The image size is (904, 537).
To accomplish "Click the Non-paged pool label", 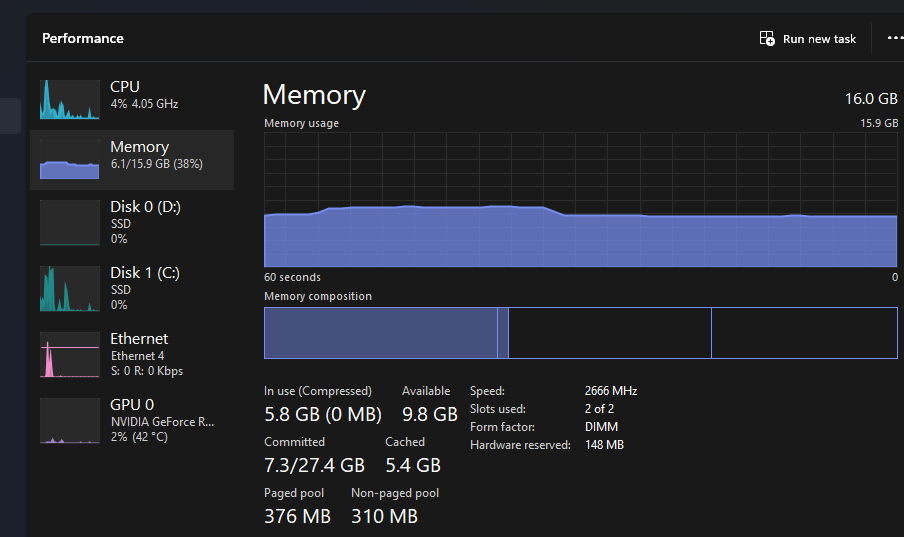I will pyautogui.click(x=395, y=493).
